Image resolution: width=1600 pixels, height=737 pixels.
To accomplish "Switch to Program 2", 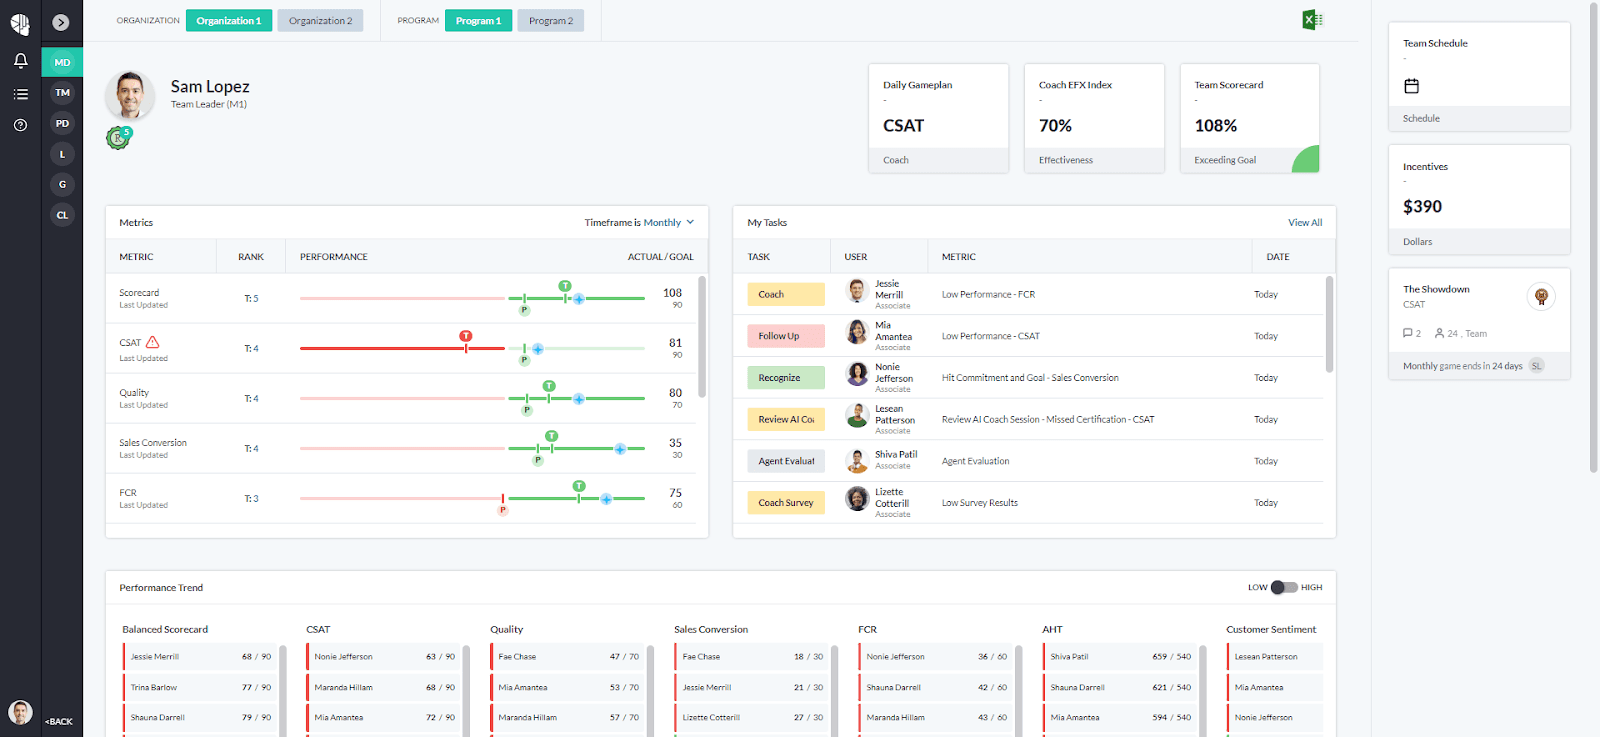I will pyautogui.click(x=551, y=21).
